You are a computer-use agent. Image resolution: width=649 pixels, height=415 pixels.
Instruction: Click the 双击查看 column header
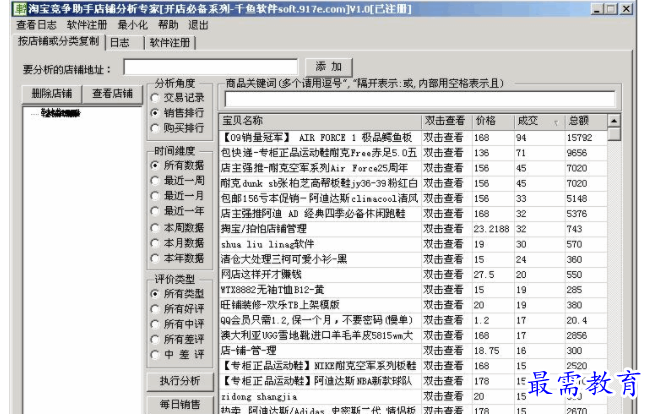tap(447, 121)
